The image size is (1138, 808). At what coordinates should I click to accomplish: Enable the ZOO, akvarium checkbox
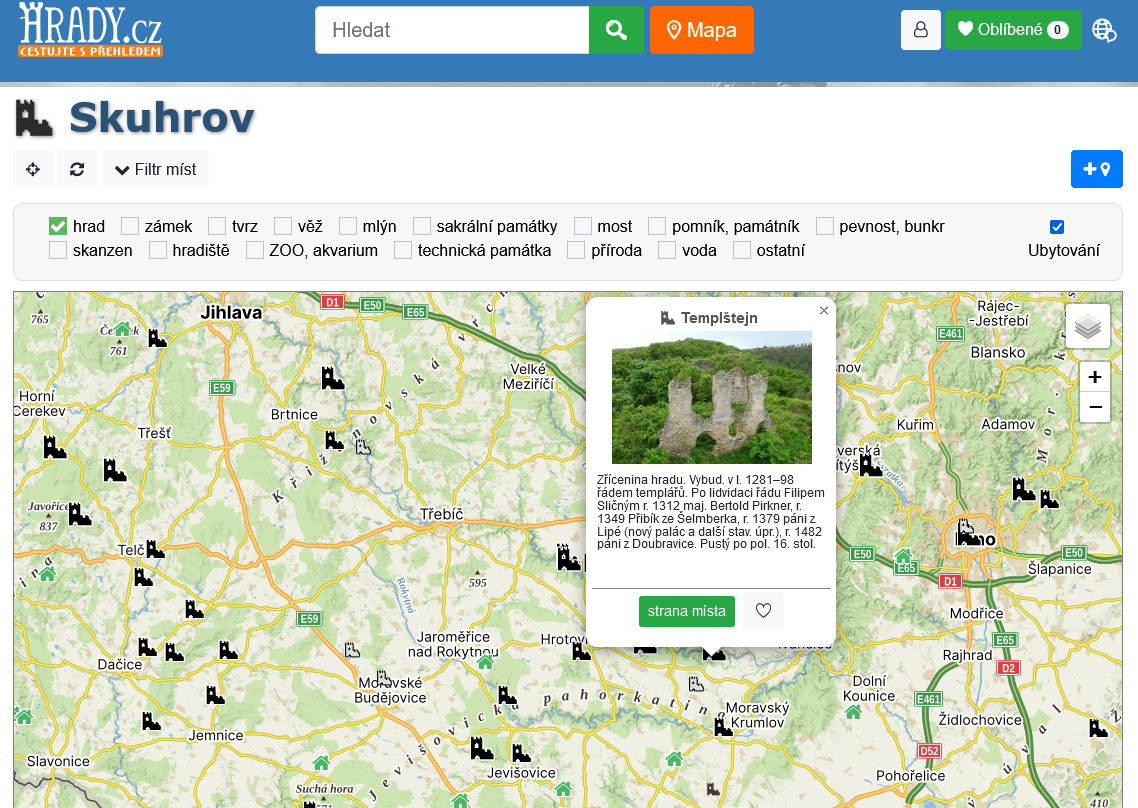pos(255,250)
